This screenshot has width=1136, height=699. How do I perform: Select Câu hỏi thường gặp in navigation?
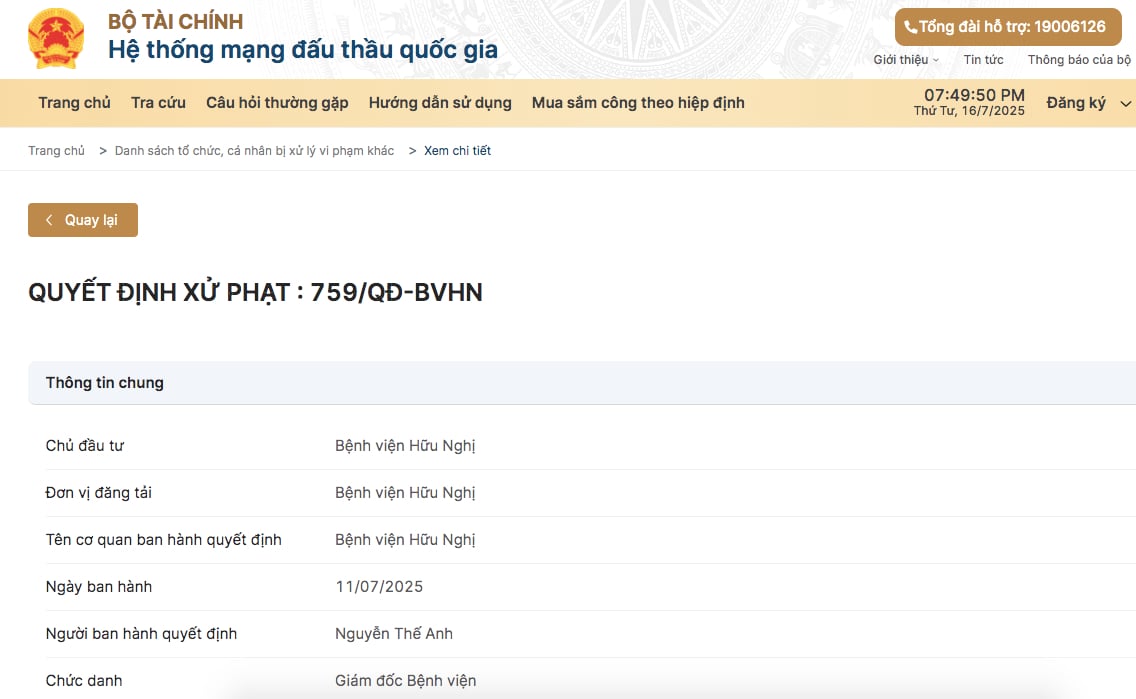(x=277, y=102)
